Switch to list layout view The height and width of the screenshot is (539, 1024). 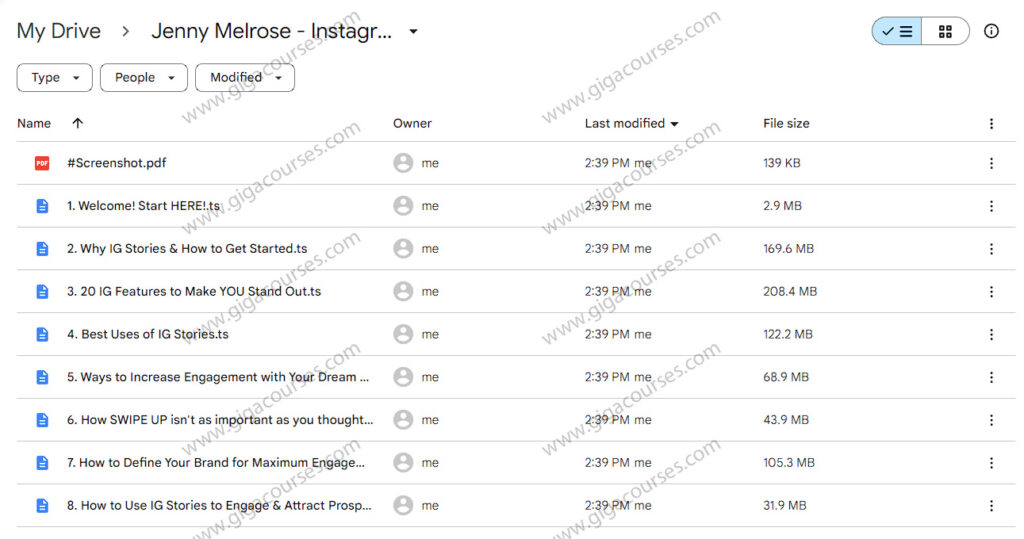click(x=897, y=31)
